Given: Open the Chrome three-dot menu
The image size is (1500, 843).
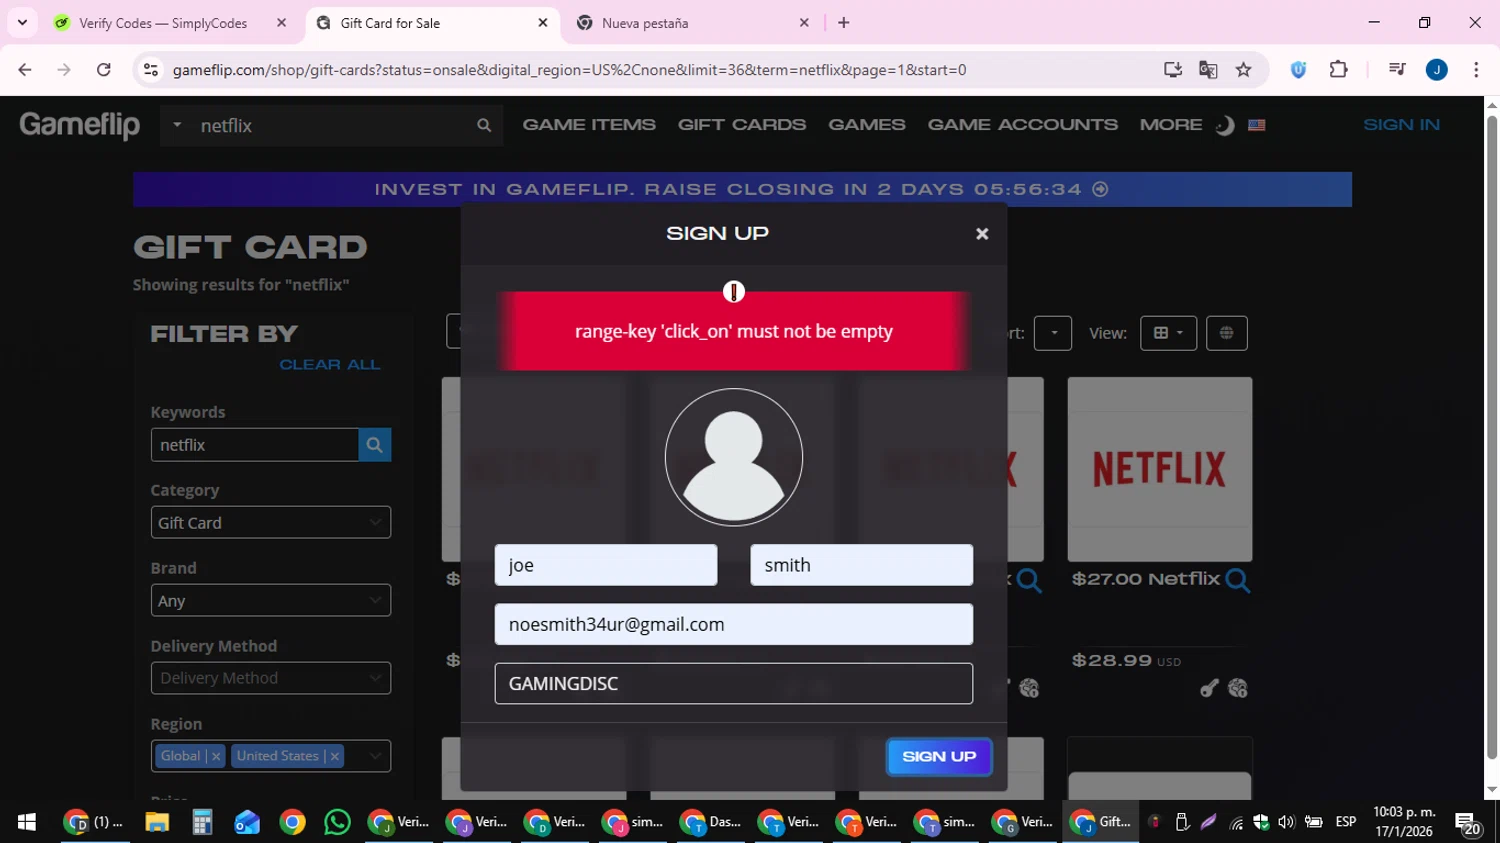Looking at the screenshot, I should 1476,70.
